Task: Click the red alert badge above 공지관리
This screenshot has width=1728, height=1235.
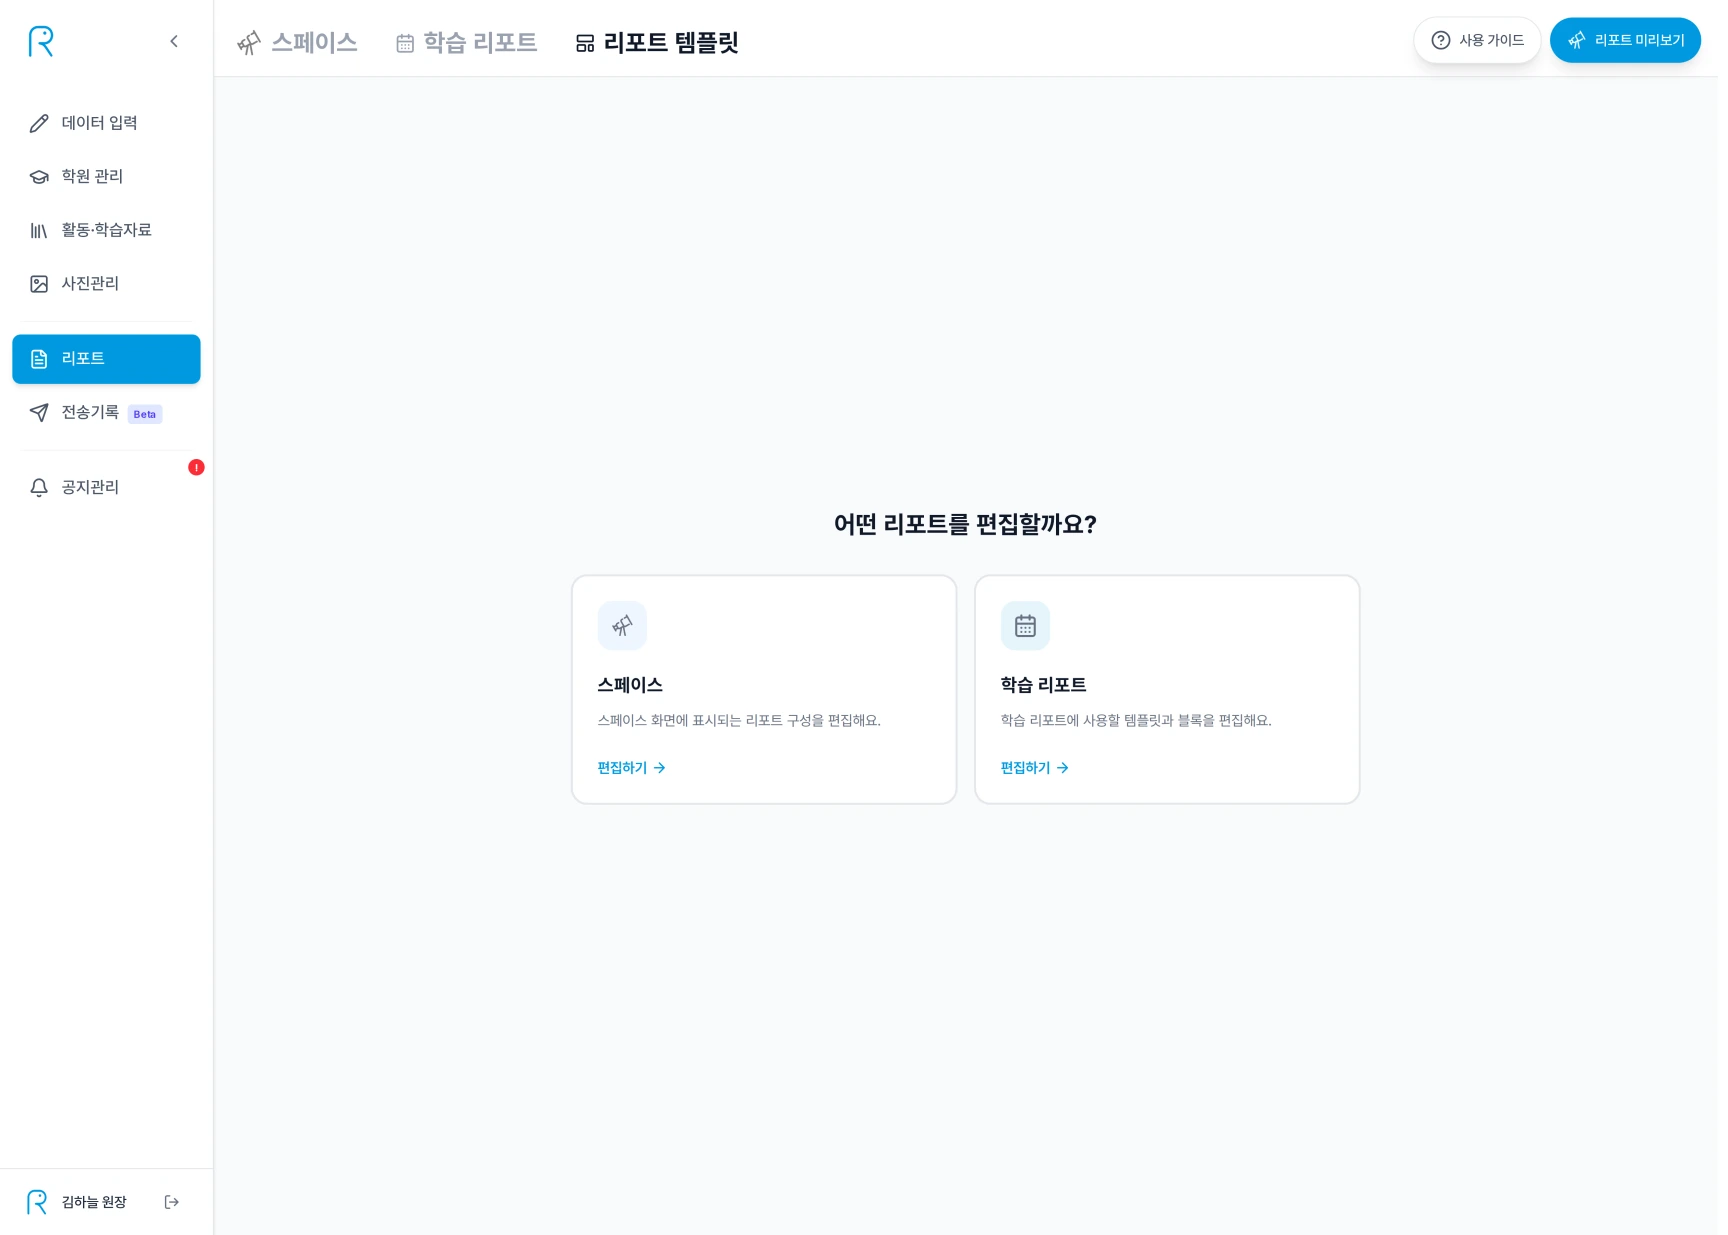Action: (197, 467)
